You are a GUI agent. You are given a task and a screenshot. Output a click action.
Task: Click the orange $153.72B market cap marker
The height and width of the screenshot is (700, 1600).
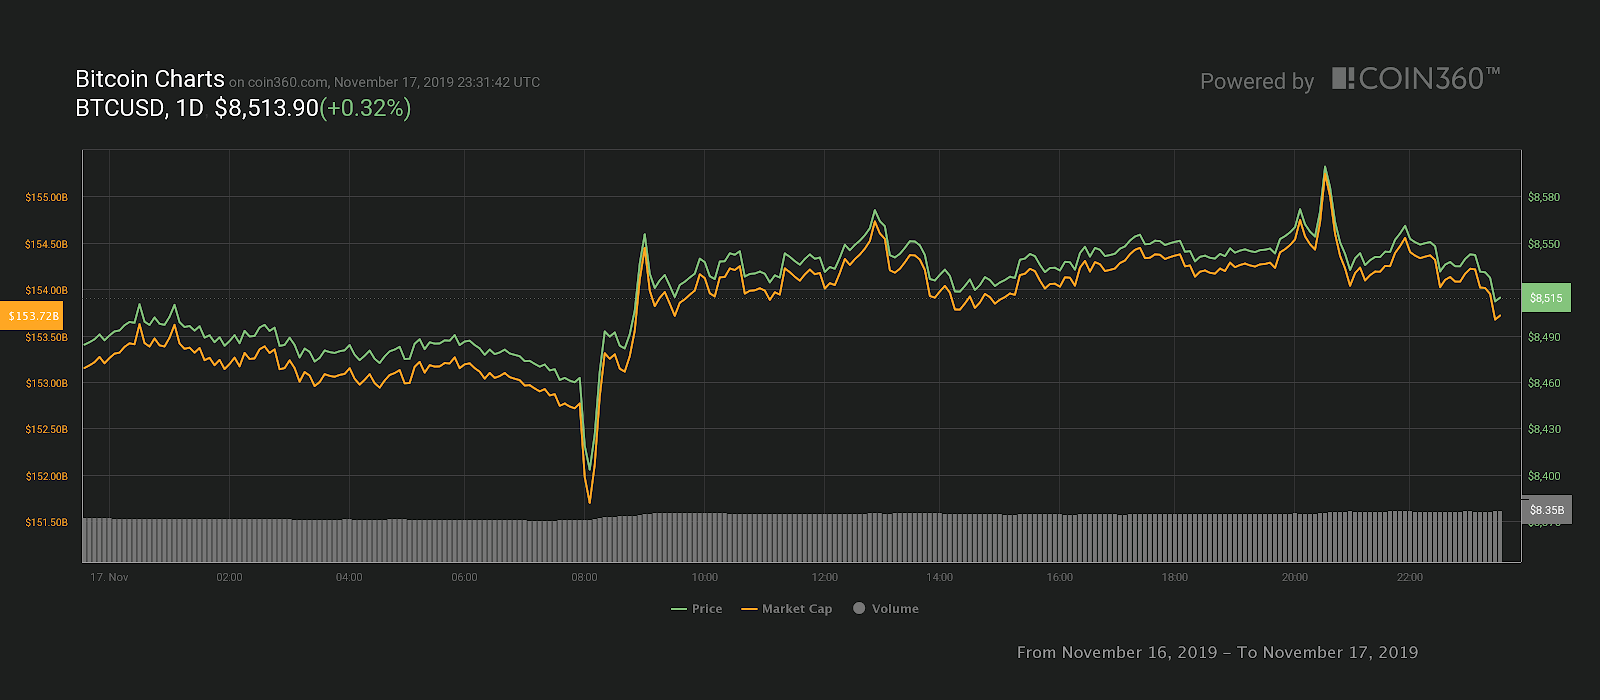(x=32, y=316)
